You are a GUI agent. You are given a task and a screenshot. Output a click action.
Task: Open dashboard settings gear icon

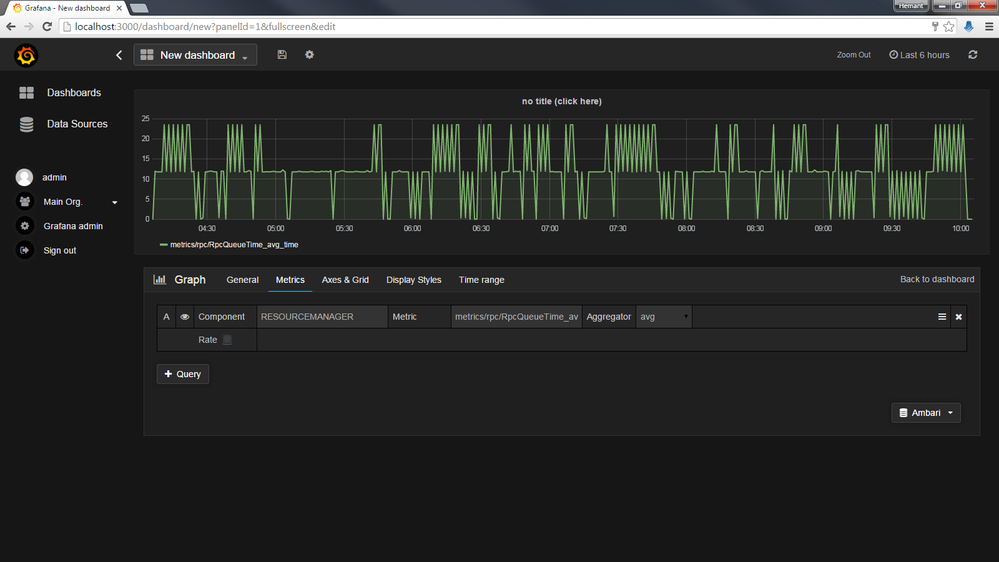(309, 55)
